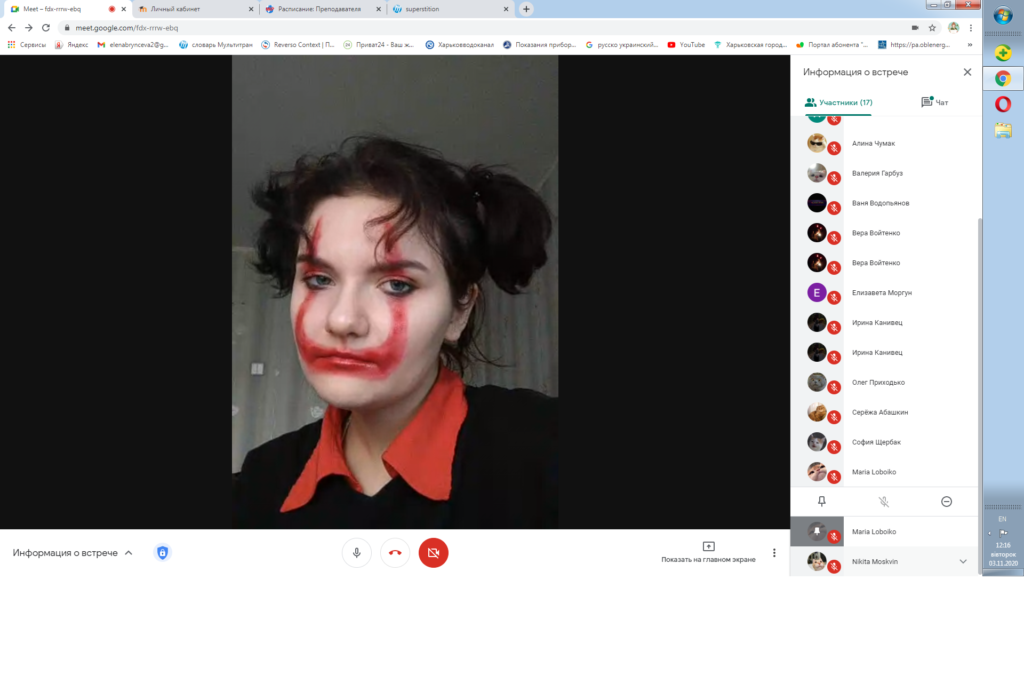Click the purple E avatar of Елизавета Моргун
The width and height of the screenshot is (1024, 683).
coord(816,292)
